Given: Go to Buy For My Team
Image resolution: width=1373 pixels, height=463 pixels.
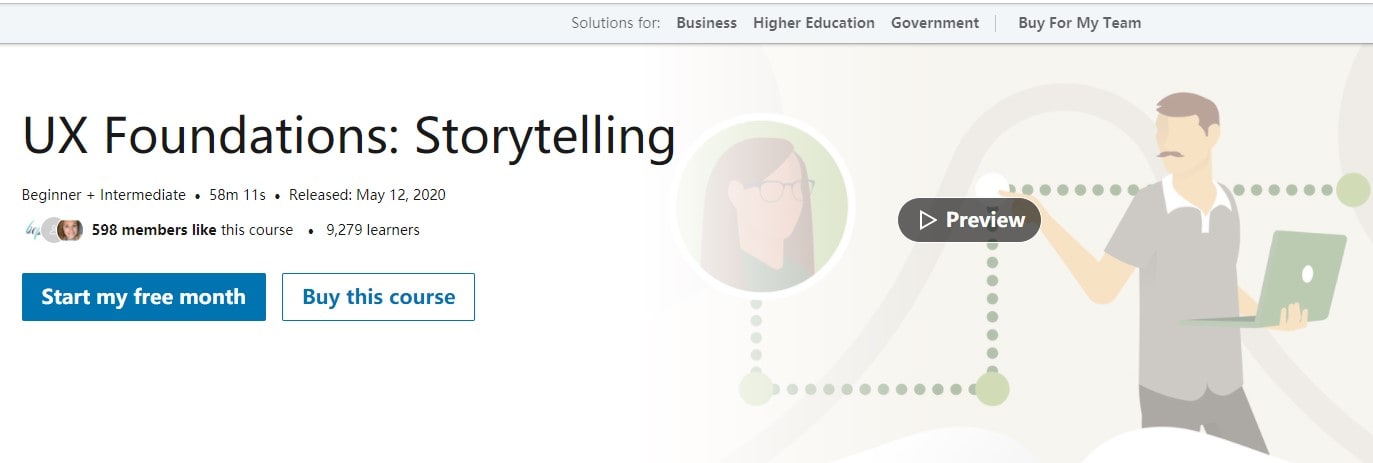Looking at the screenshot, I should [1079, 23].
